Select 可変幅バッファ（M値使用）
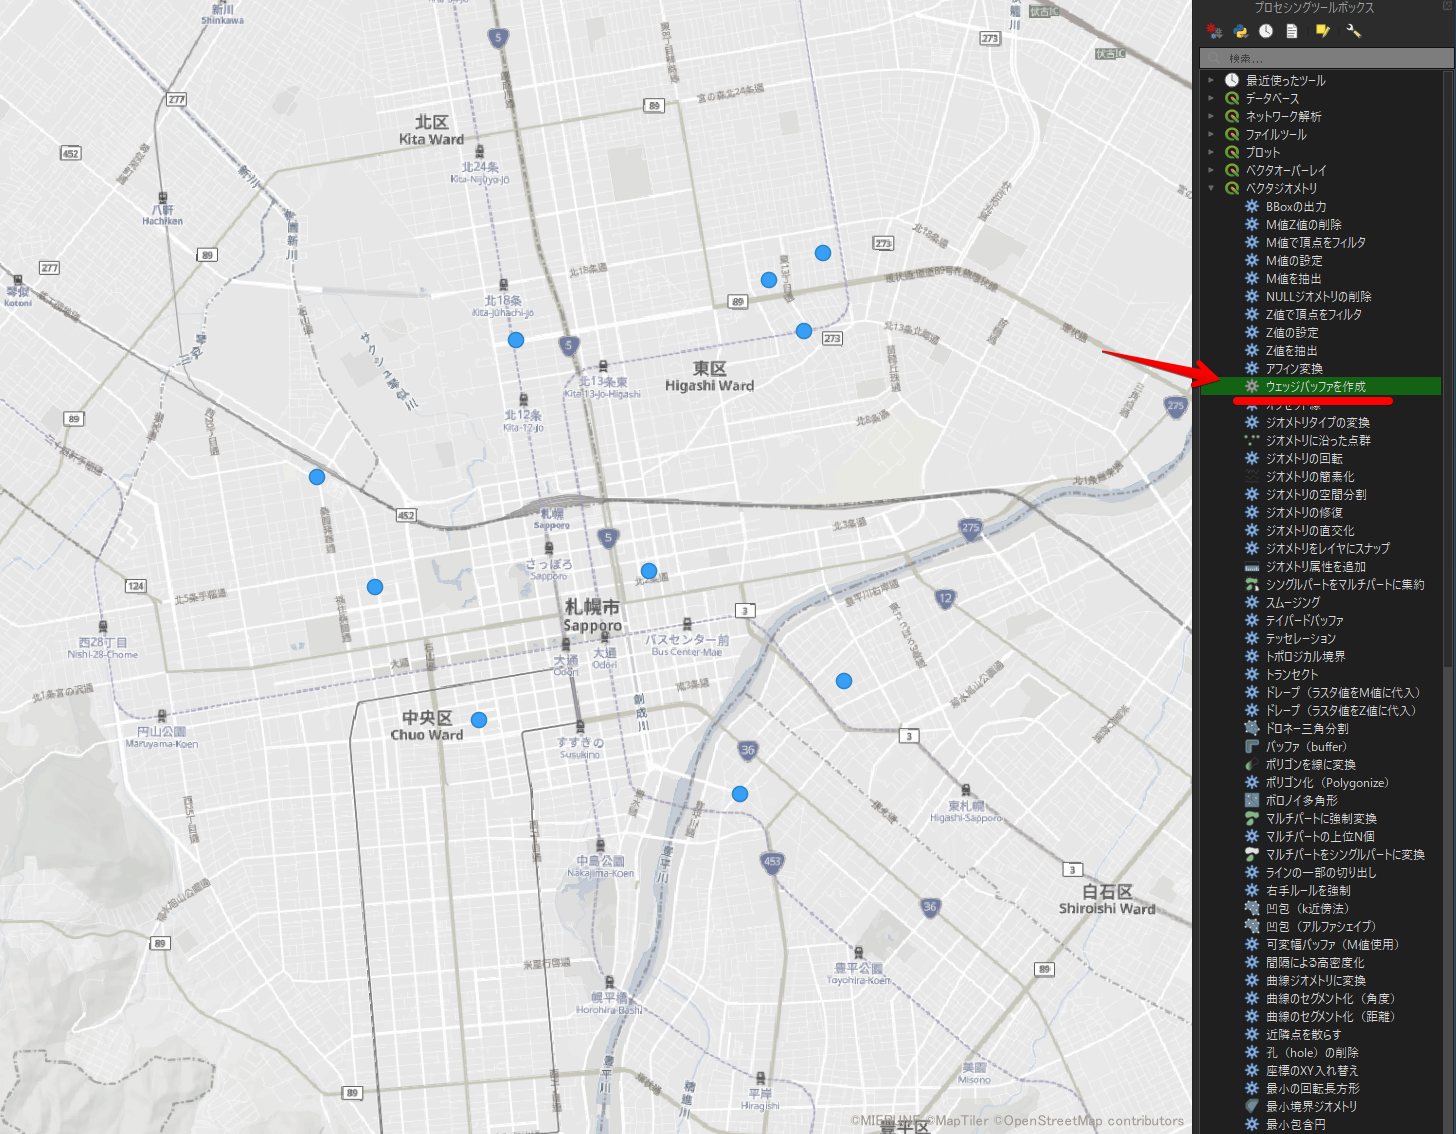 point(1332,945)
